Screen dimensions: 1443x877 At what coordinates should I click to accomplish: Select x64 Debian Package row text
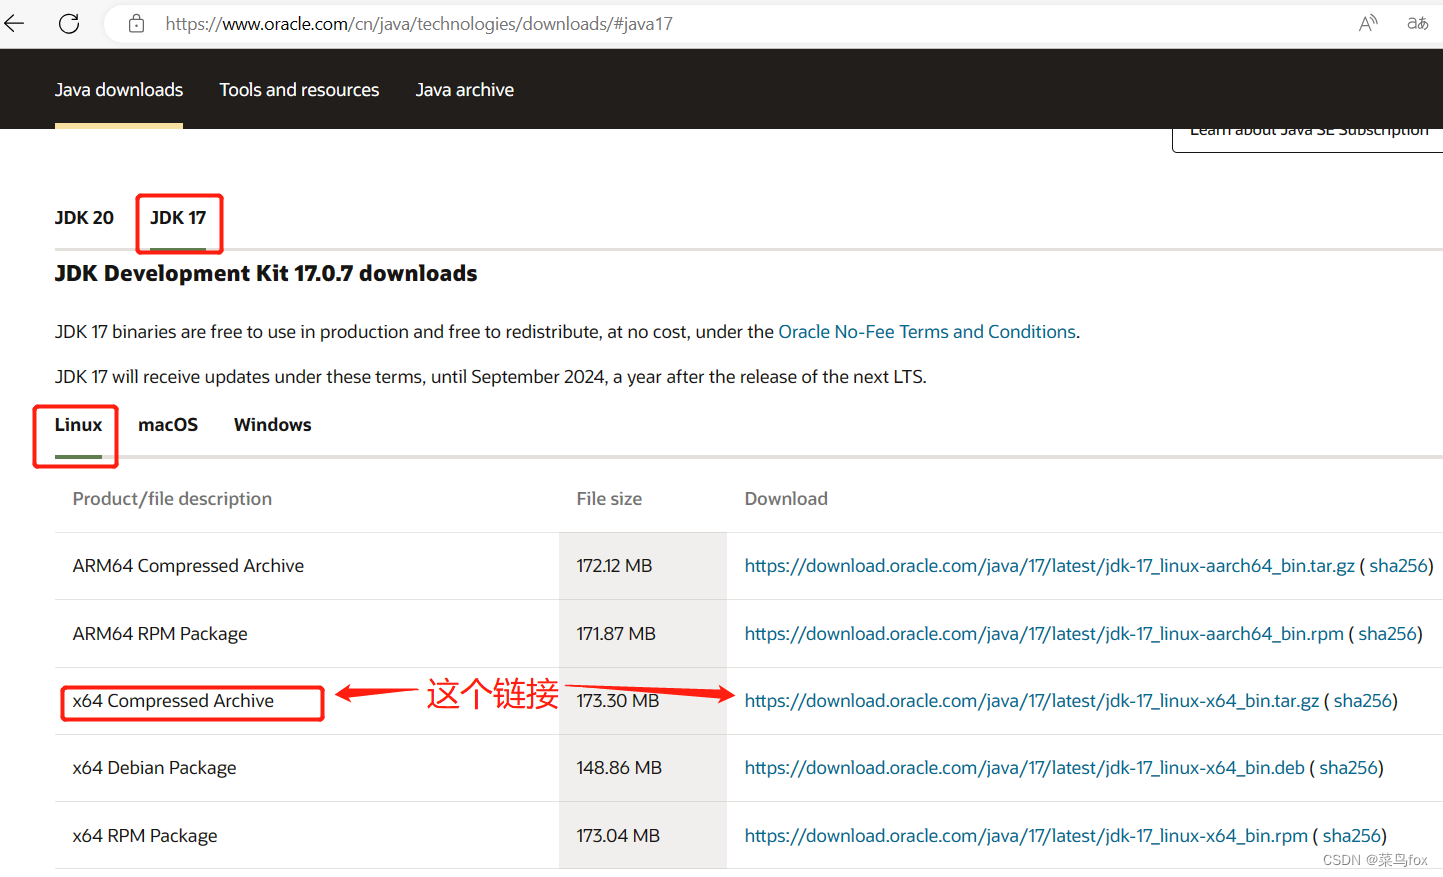point(155,768)
